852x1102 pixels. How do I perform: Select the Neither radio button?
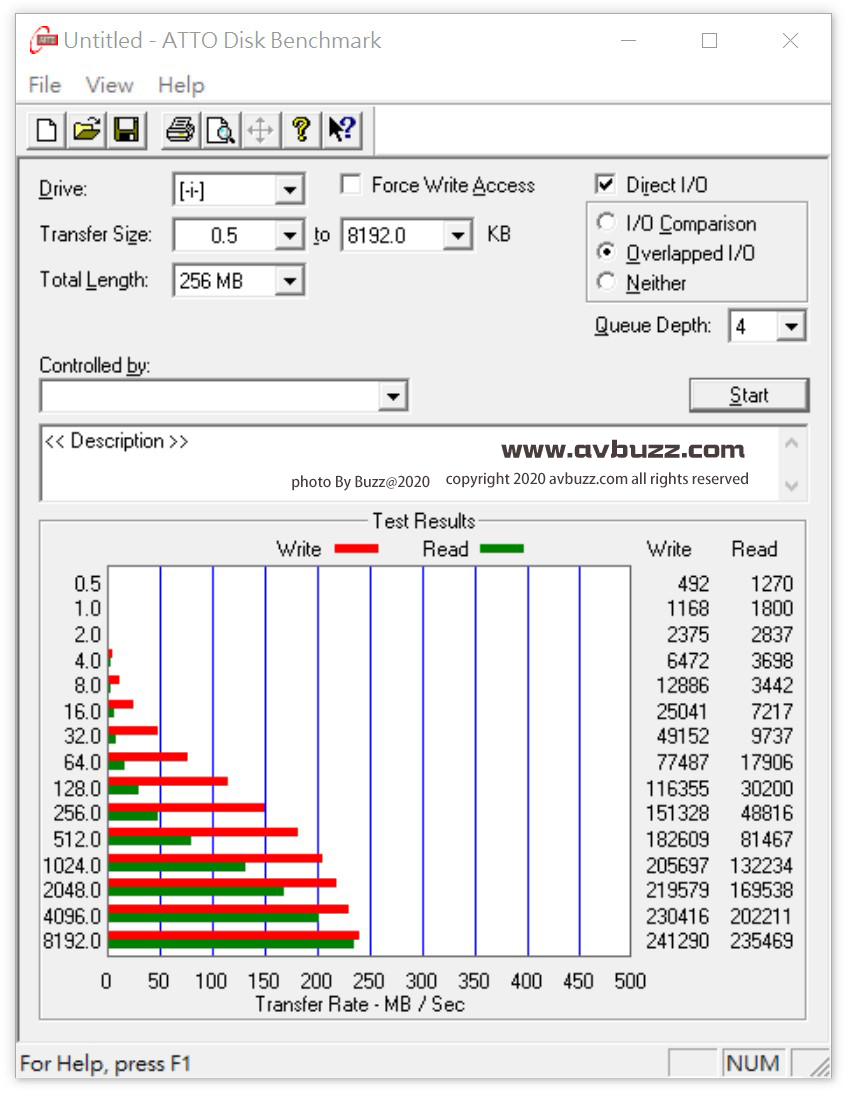pyautogui.click(x=606, y=281)
